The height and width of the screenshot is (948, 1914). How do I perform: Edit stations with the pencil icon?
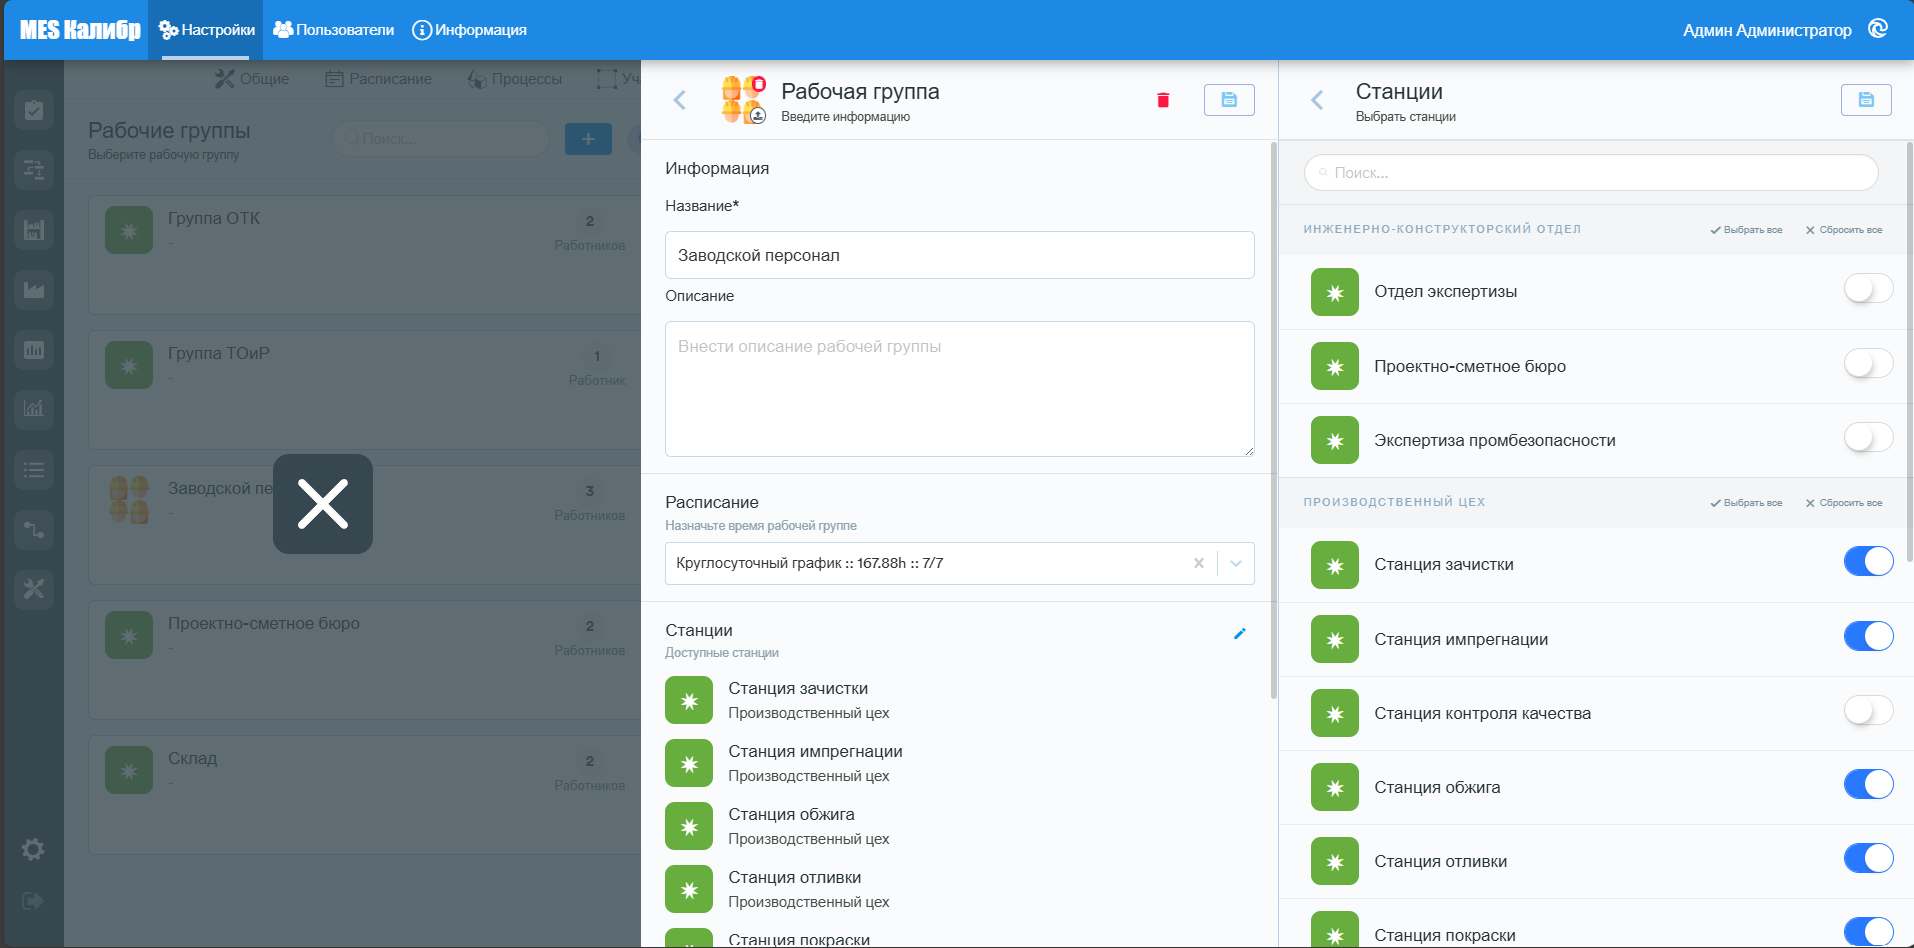coord(1239,634)
